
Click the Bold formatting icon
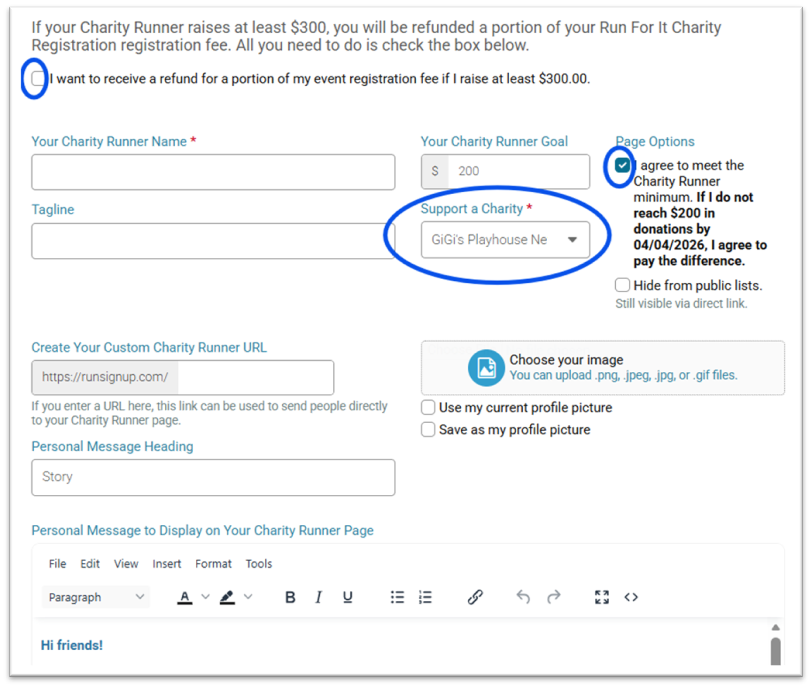click(x=290, y=597)
